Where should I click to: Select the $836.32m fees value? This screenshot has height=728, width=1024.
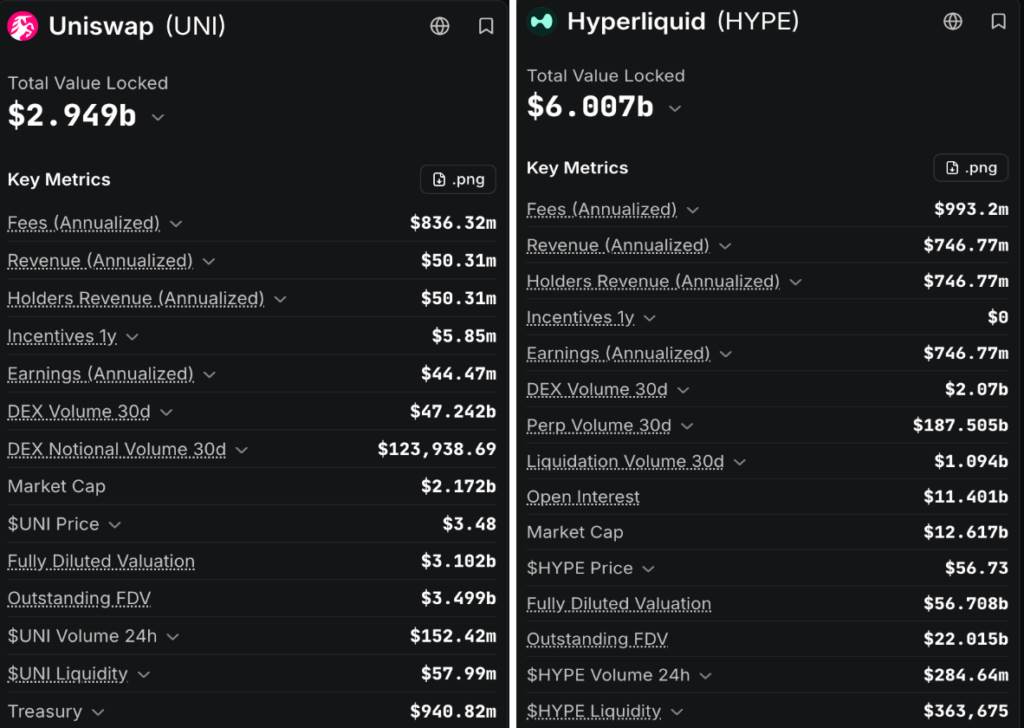(453, 223)
